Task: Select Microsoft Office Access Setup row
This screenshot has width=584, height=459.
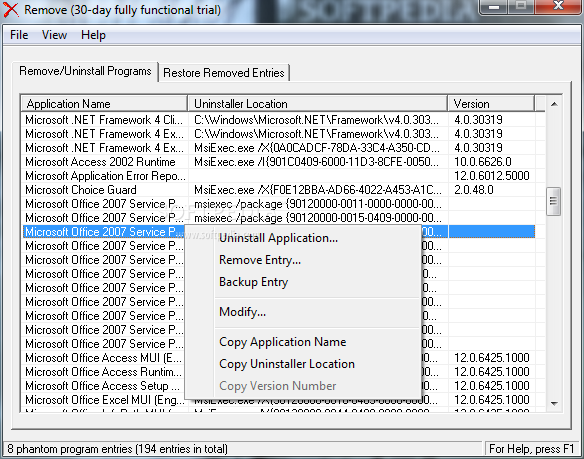Action: [x=102, y=386]
